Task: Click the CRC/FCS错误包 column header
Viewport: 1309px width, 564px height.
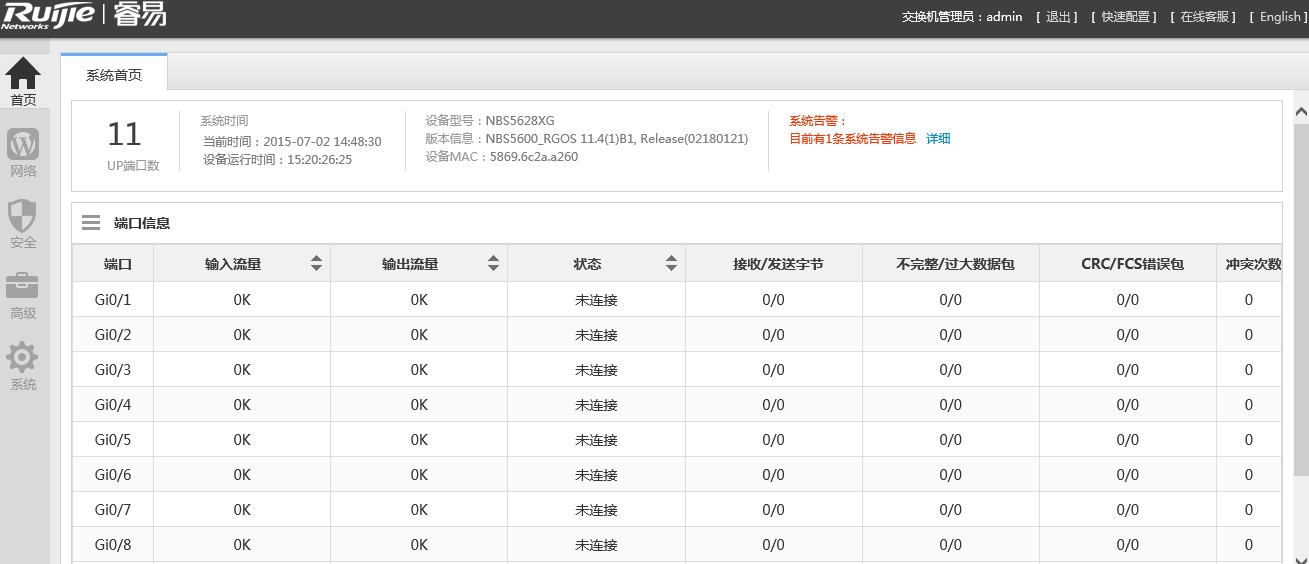Action: pos(1127,264)
